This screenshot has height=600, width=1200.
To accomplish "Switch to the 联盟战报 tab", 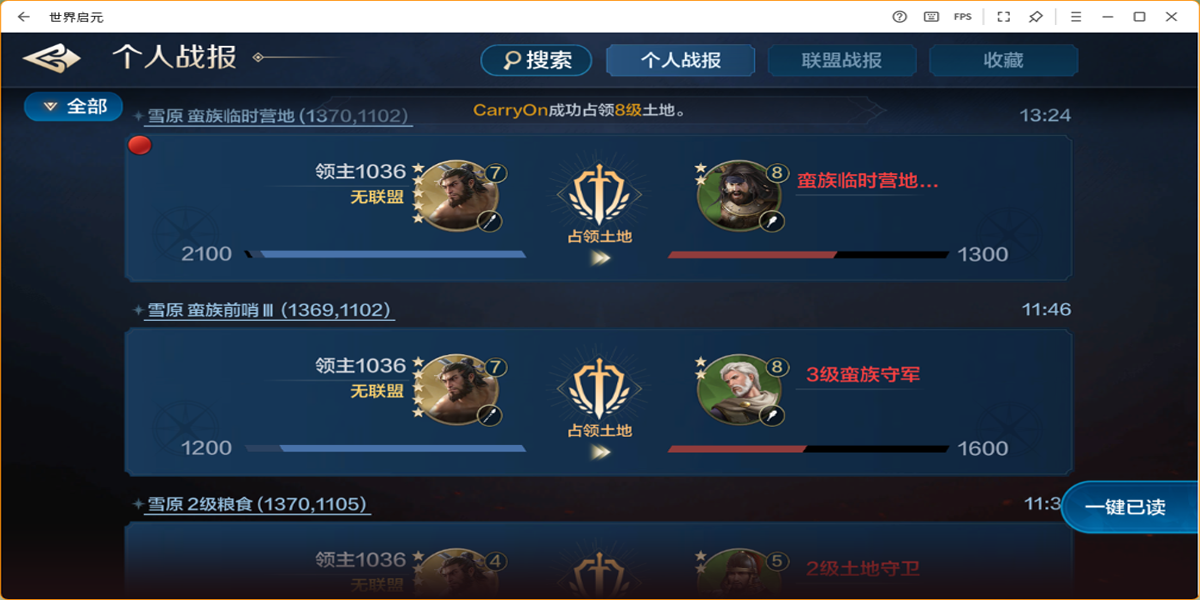I will tap(842, 60).
